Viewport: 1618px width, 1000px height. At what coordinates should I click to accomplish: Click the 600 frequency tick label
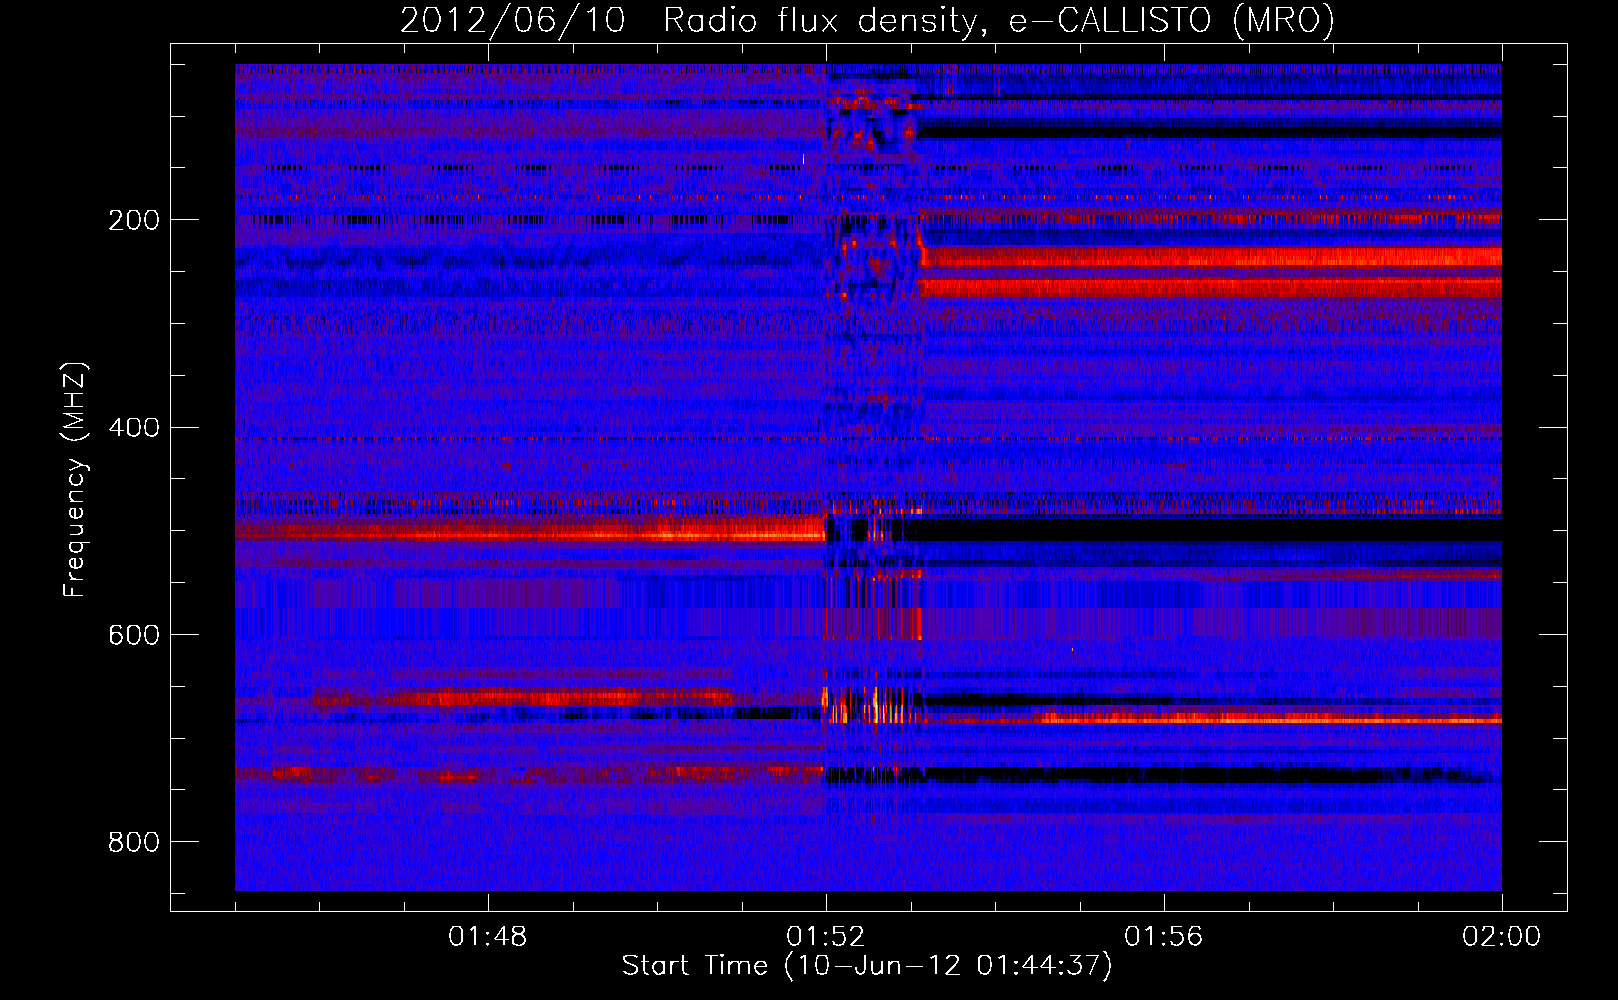click(x=133, y=636)
